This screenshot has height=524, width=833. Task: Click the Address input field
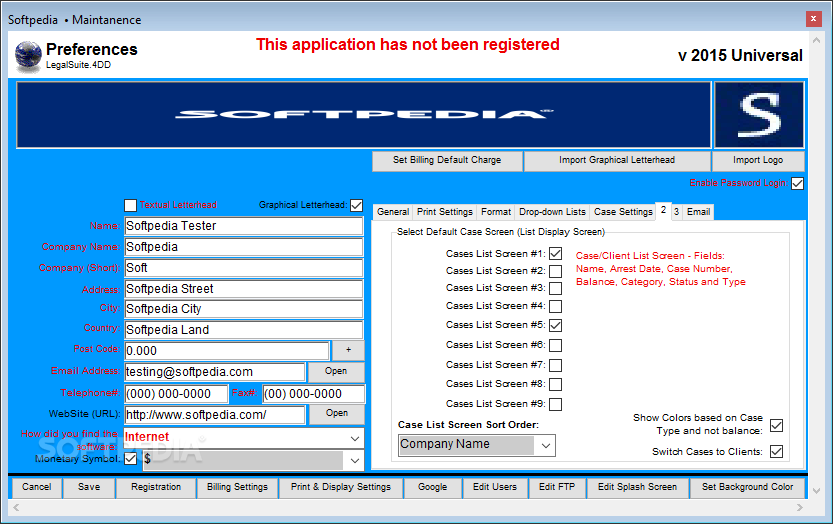pos(244,289)
